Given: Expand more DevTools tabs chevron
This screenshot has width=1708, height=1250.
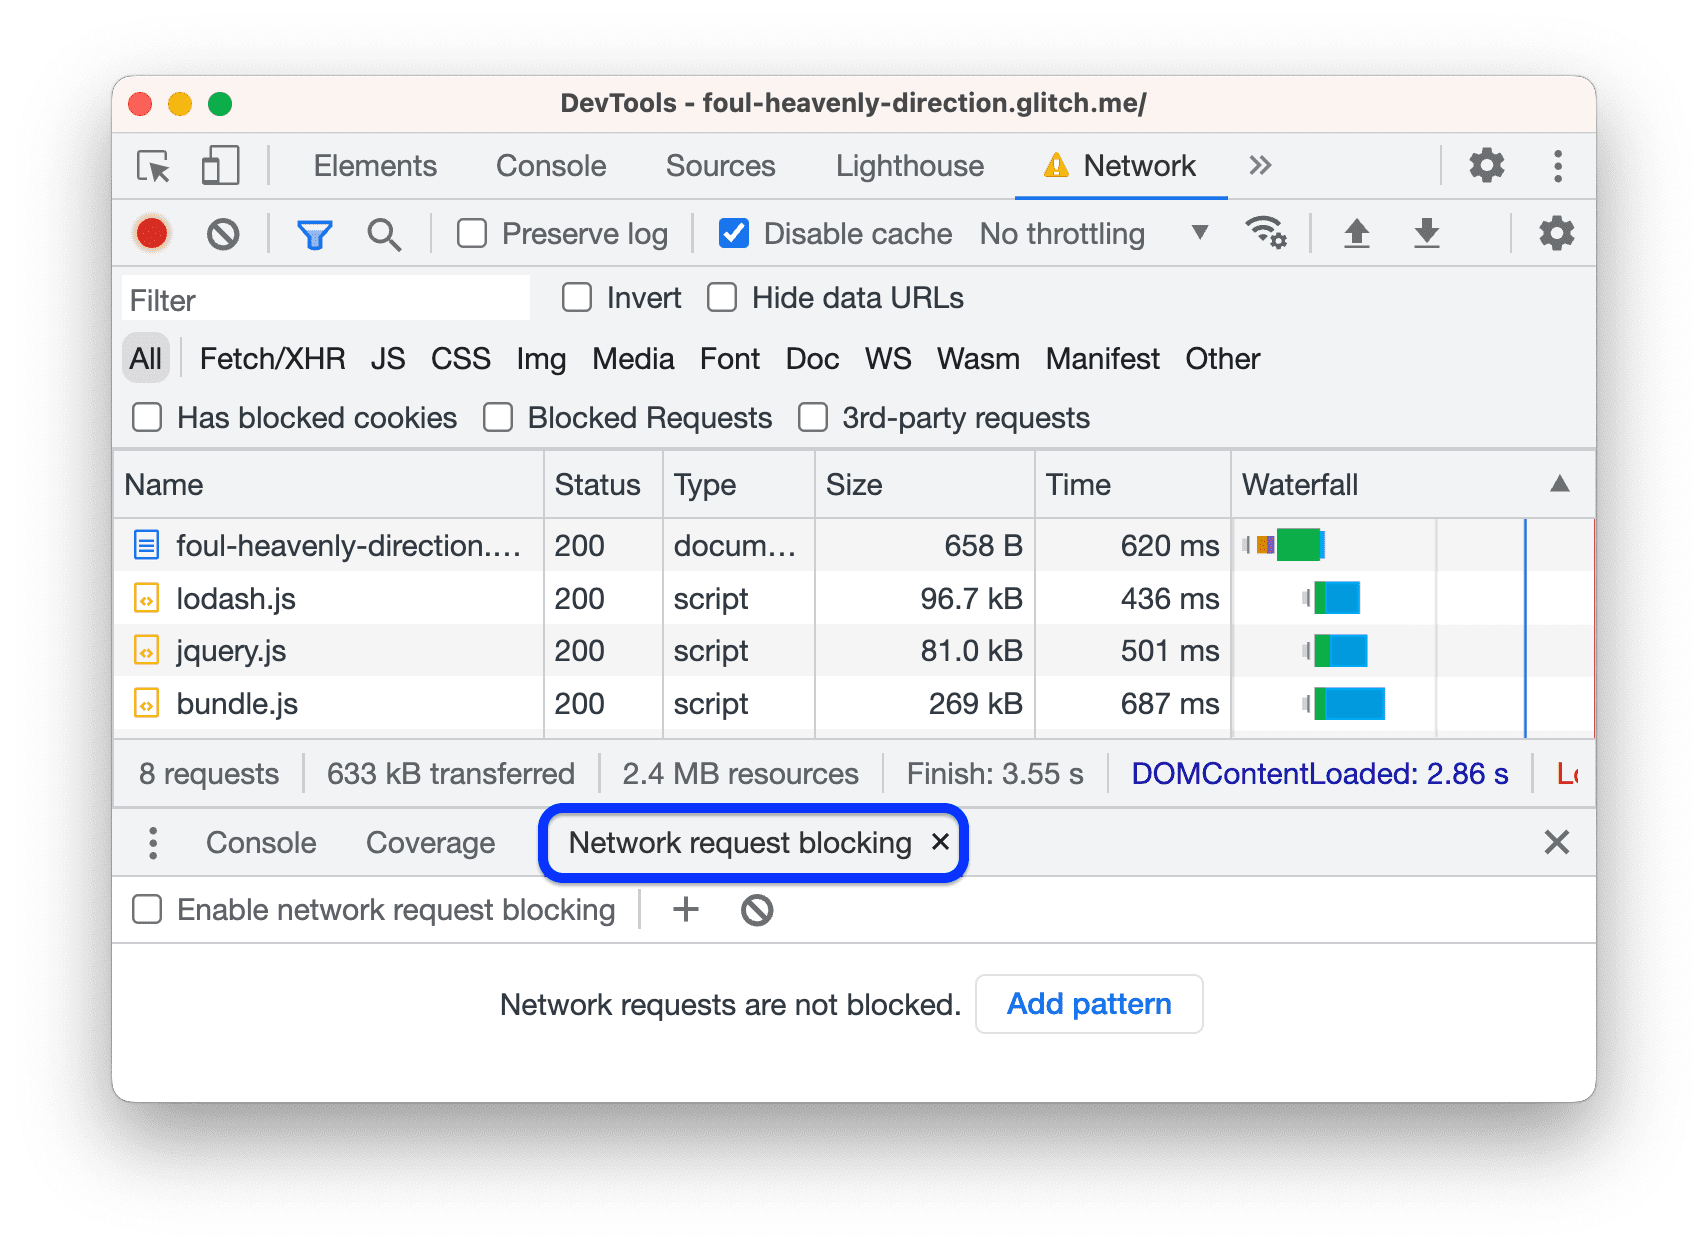Looking at the screenshot, I should (1260, 166).
